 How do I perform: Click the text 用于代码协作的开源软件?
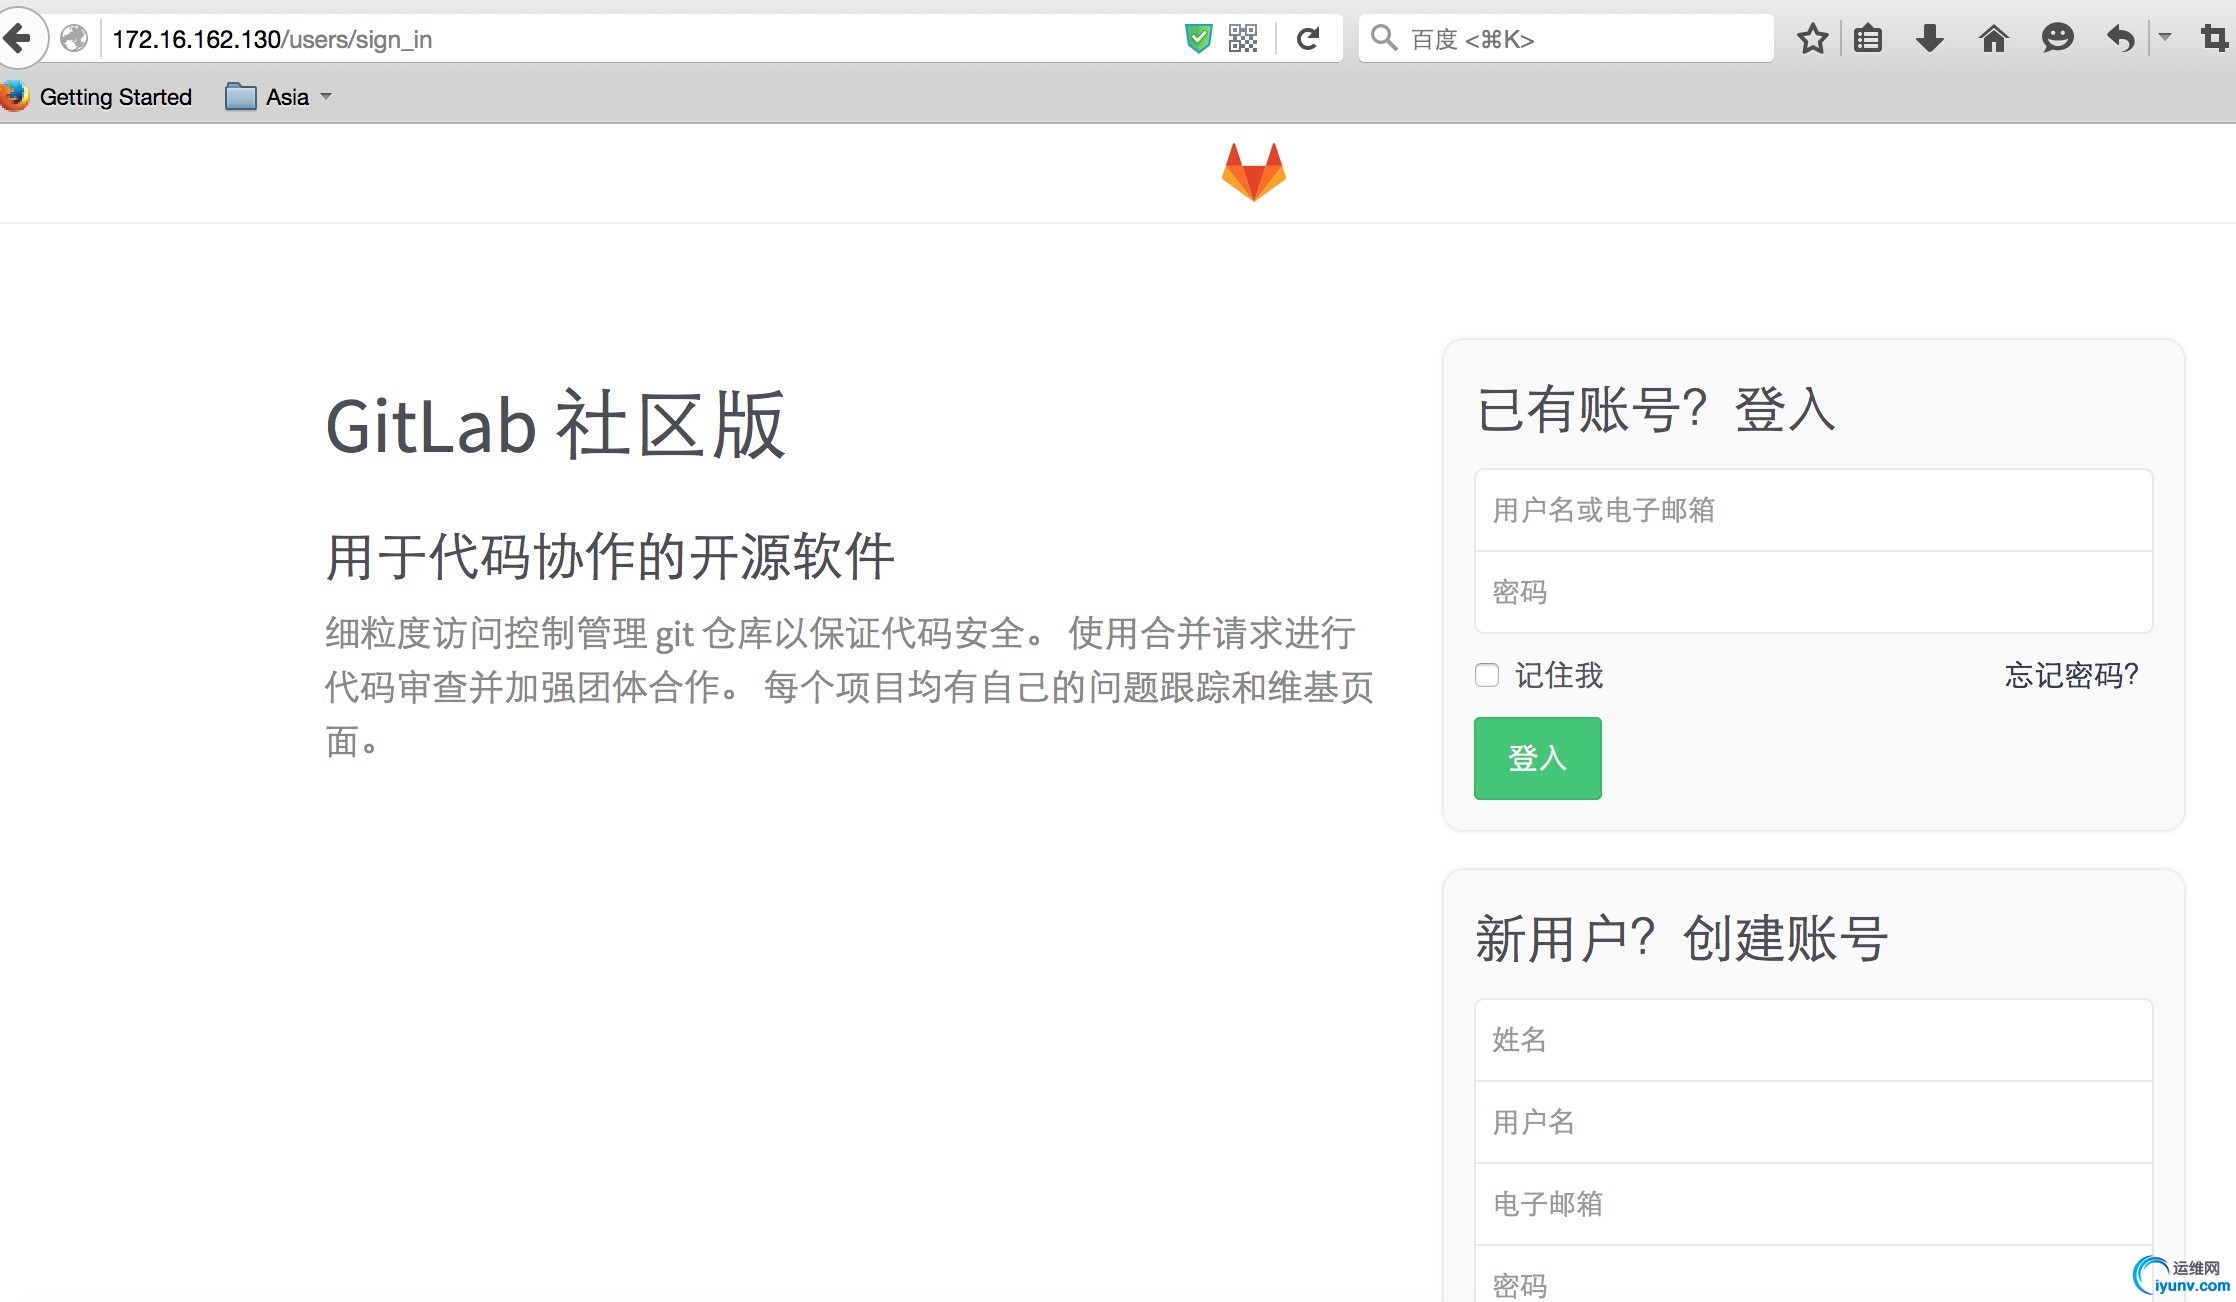[610, 556]
